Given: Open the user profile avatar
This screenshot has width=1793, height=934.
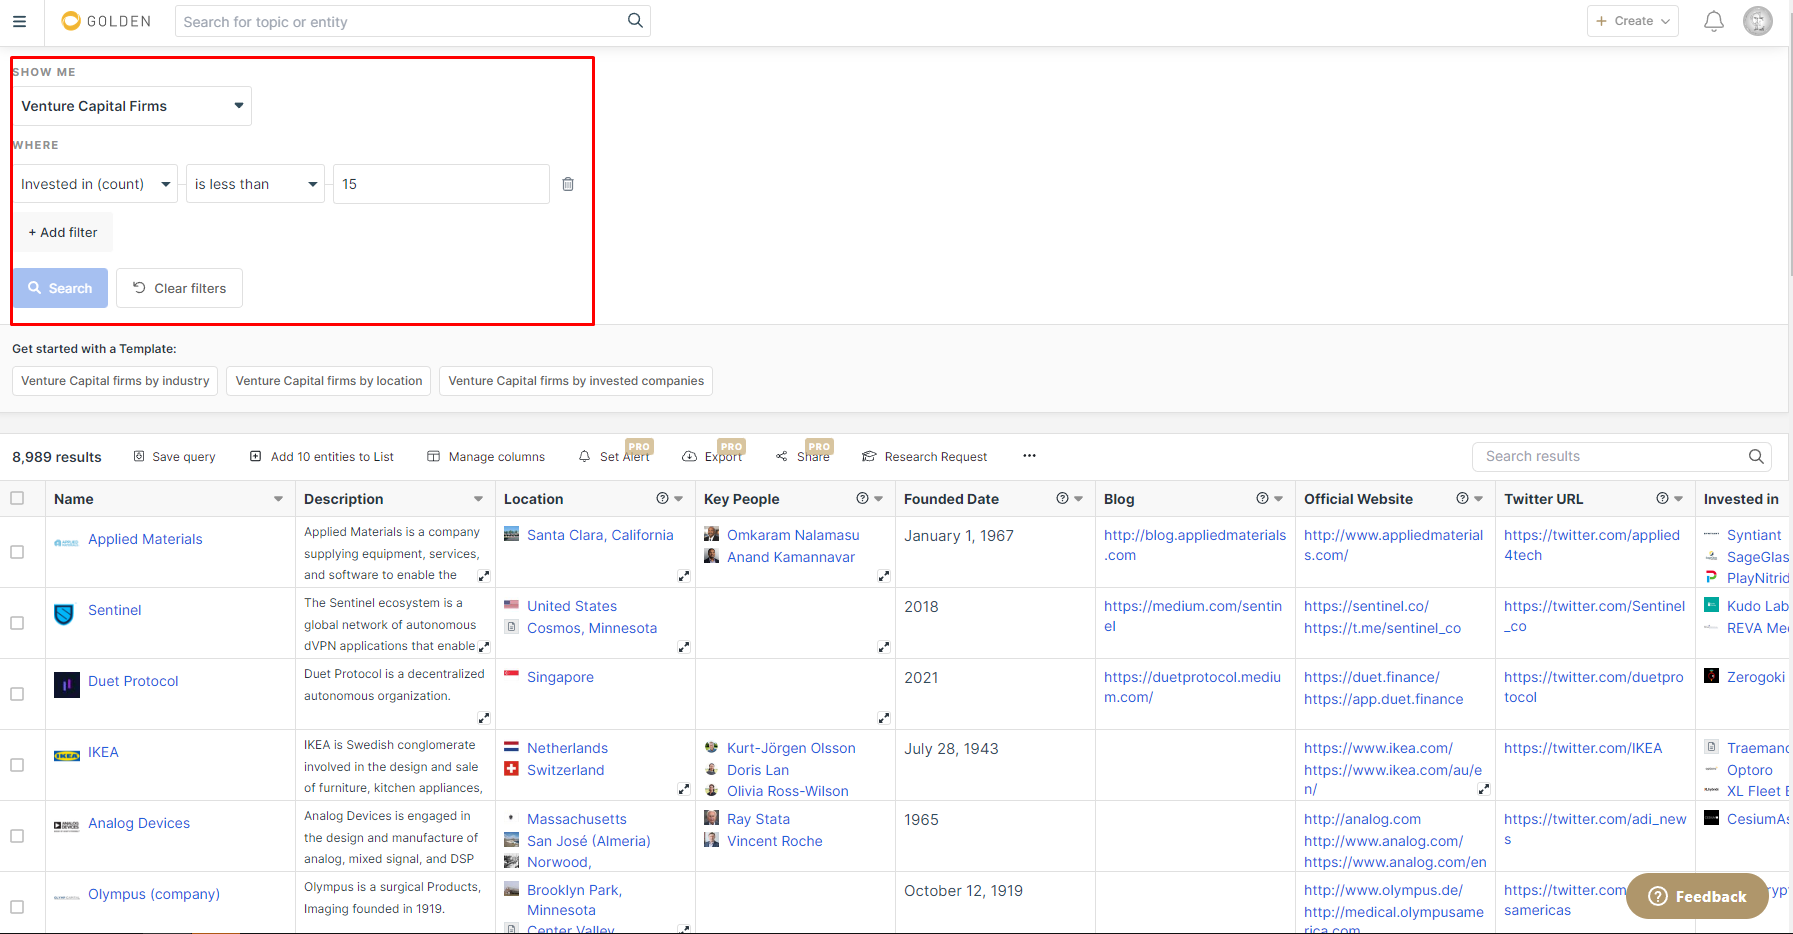Looking at the screenshot, I should click(x=1758, y=21).
